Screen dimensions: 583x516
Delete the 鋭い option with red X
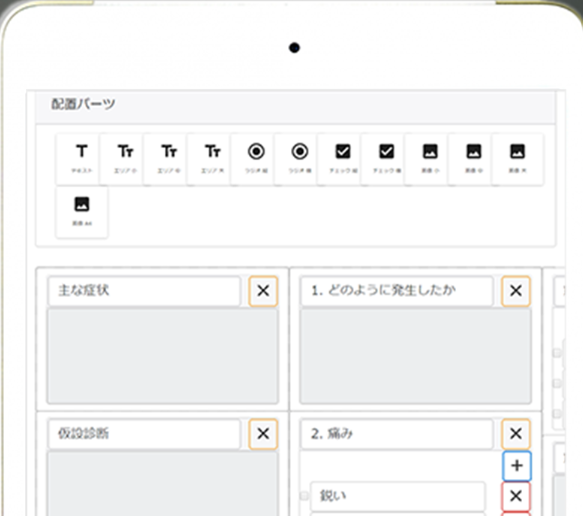click(516, 496)
